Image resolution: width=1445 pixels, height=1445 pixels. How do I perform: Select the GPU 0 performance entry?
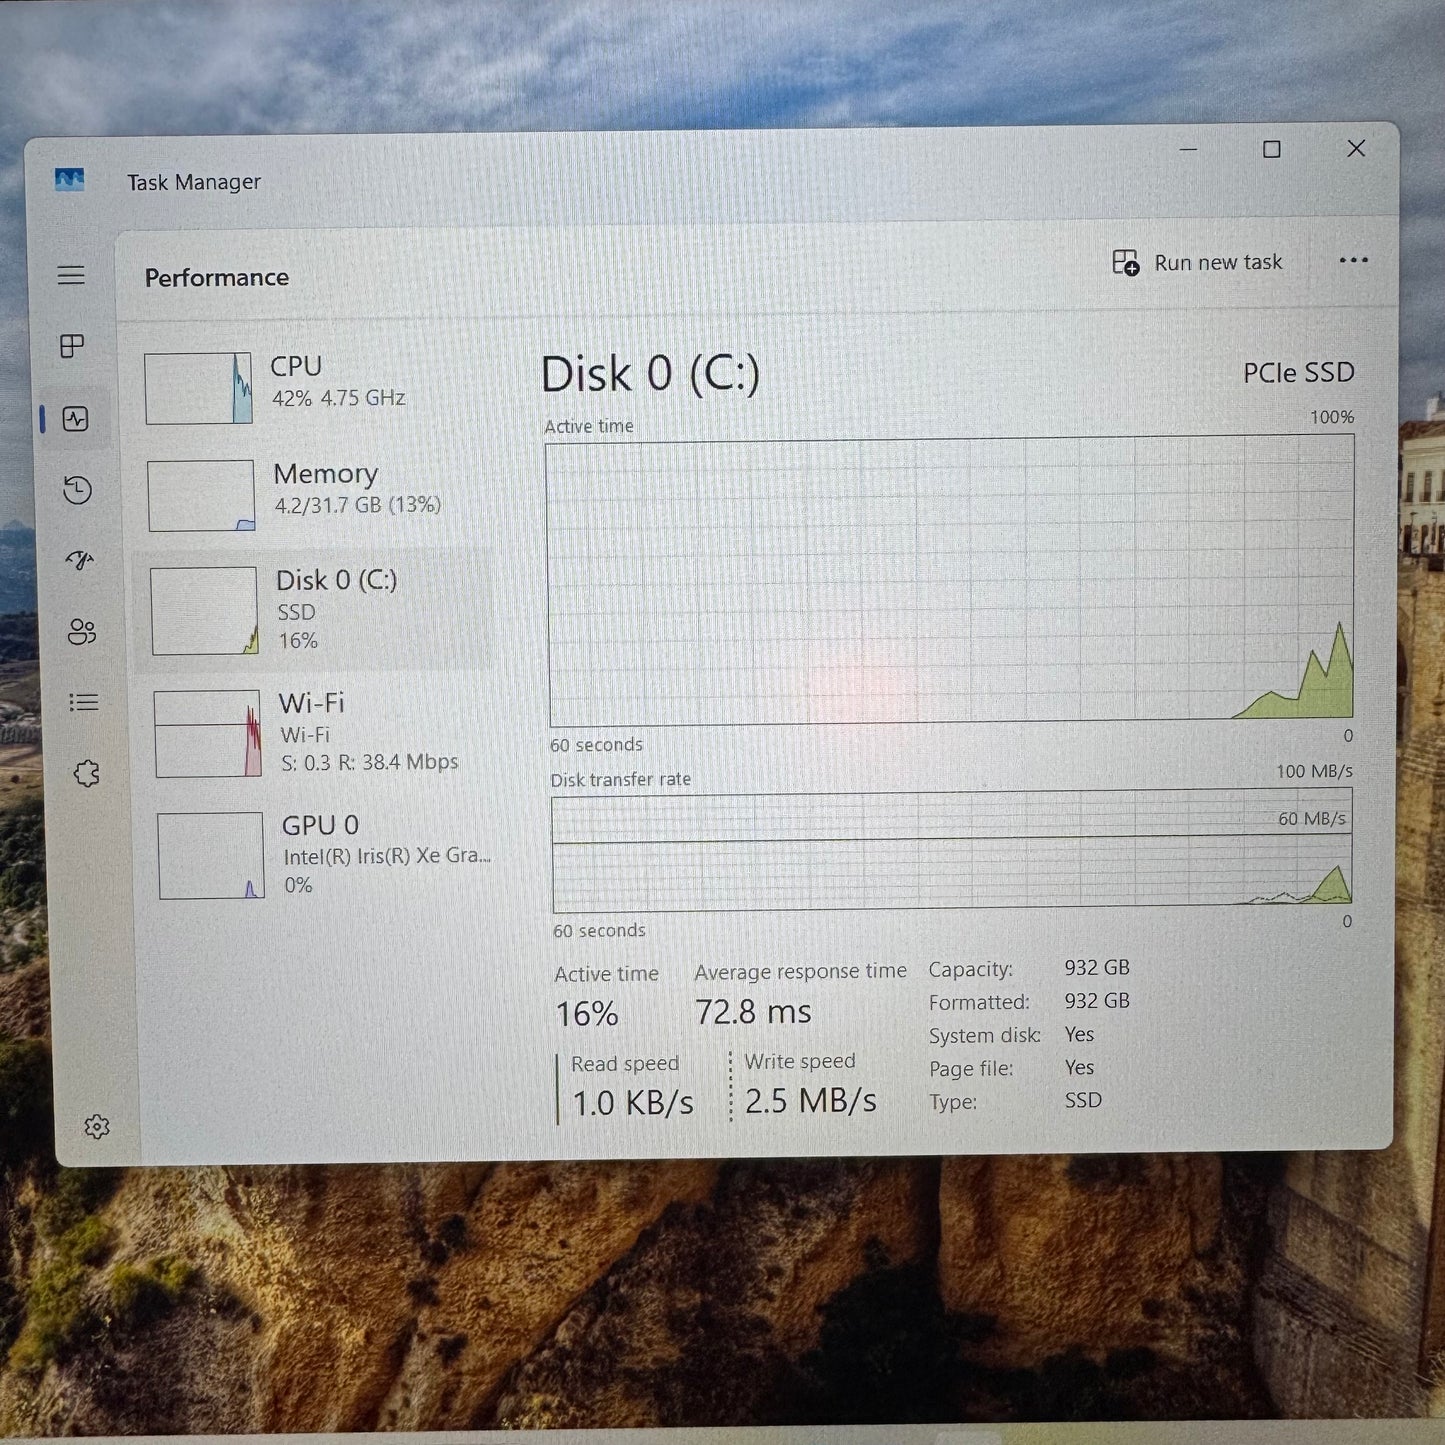point(320,855)
